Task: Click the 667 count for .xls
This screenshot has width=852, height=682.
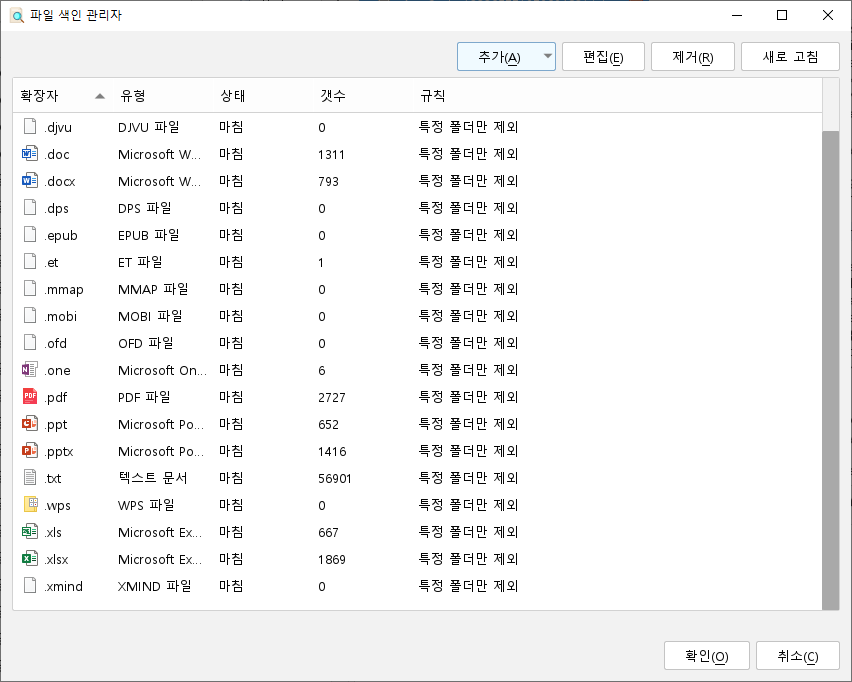Action: [328, 532]
